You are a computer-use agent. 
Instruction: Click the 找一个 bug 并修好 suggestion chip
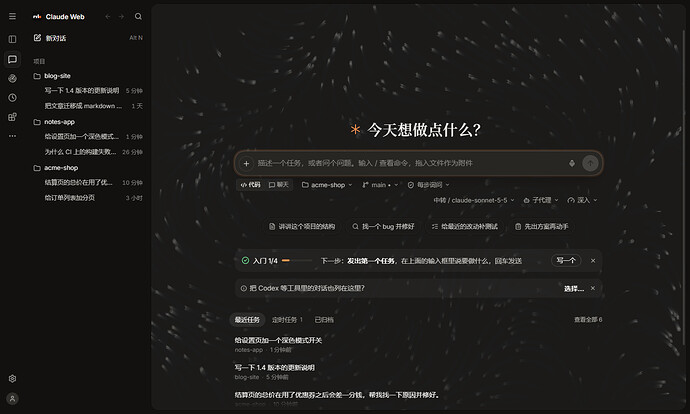[x=383, y=227]
